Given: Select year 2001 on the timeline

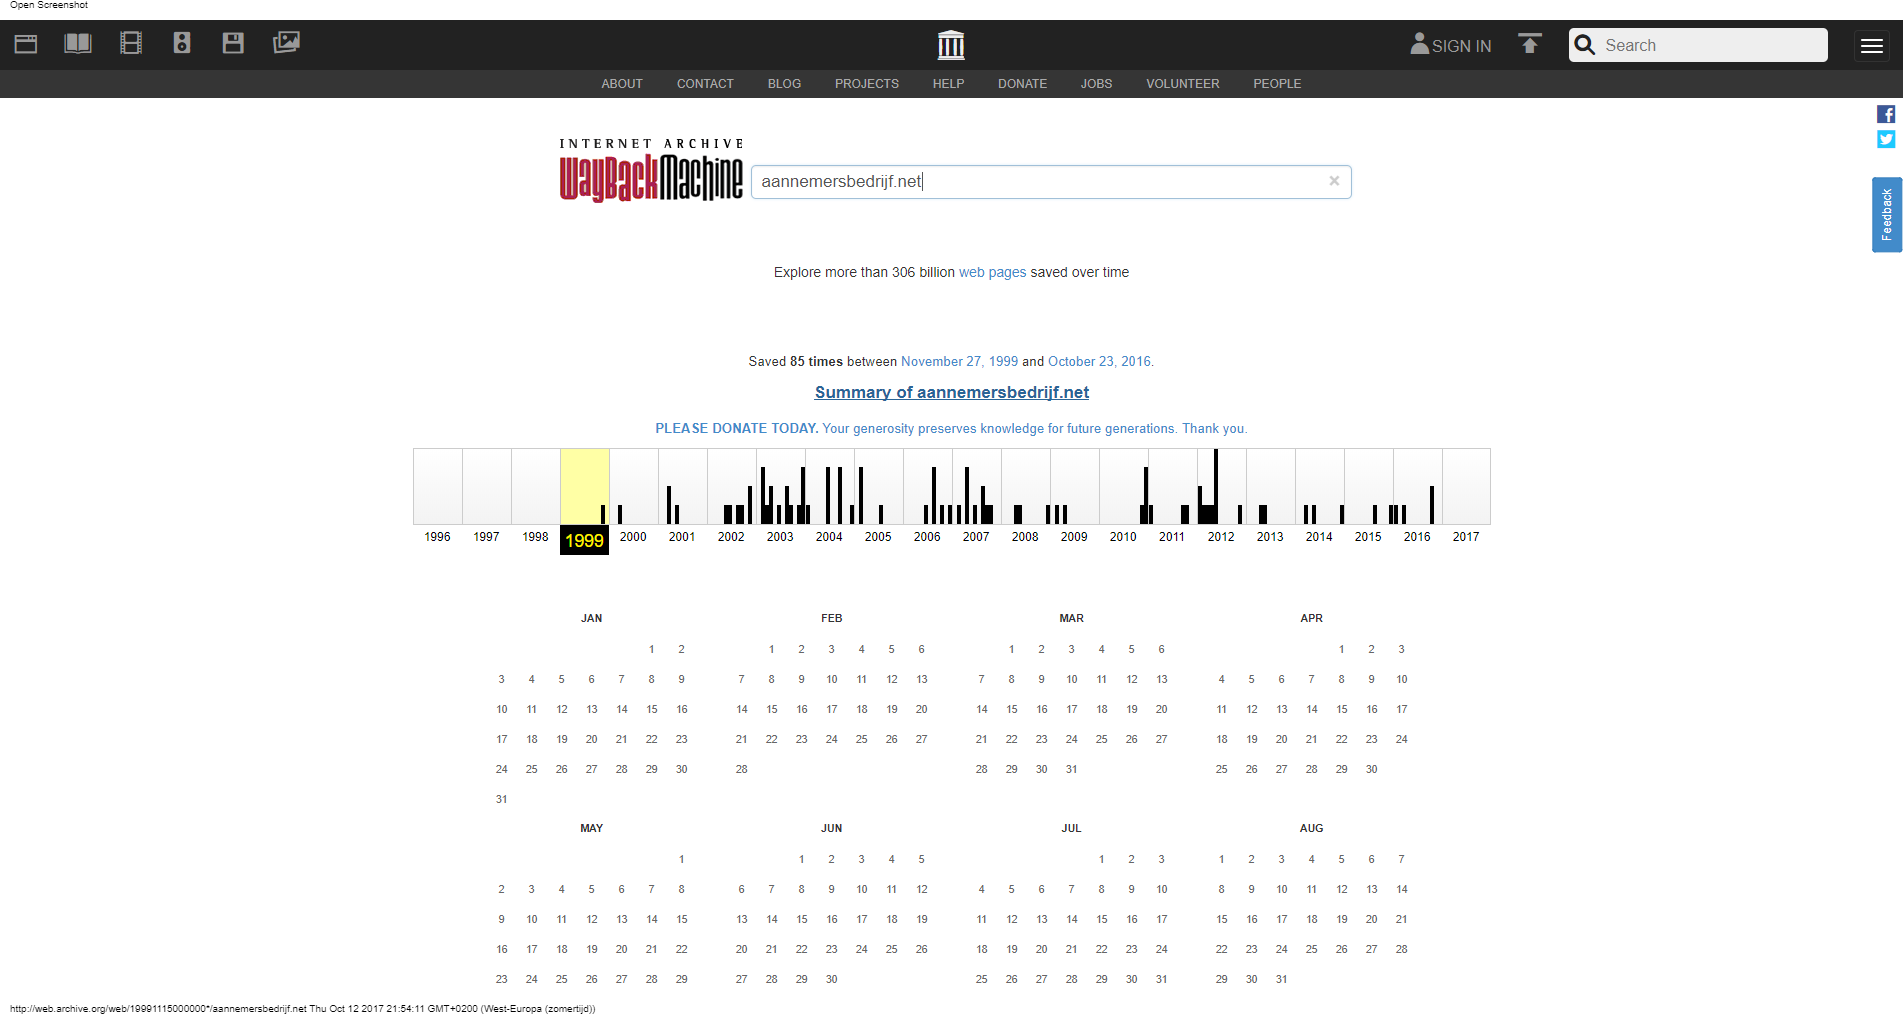Looking at the screenshot, I should pyautogui.click(x=682, y=537).
